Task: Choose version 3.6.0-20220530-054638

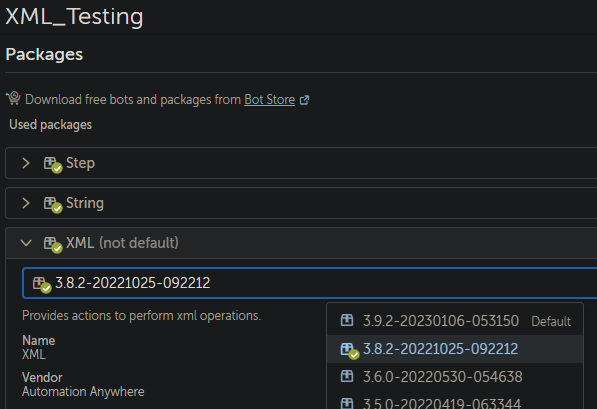Action: click(455, 377)
